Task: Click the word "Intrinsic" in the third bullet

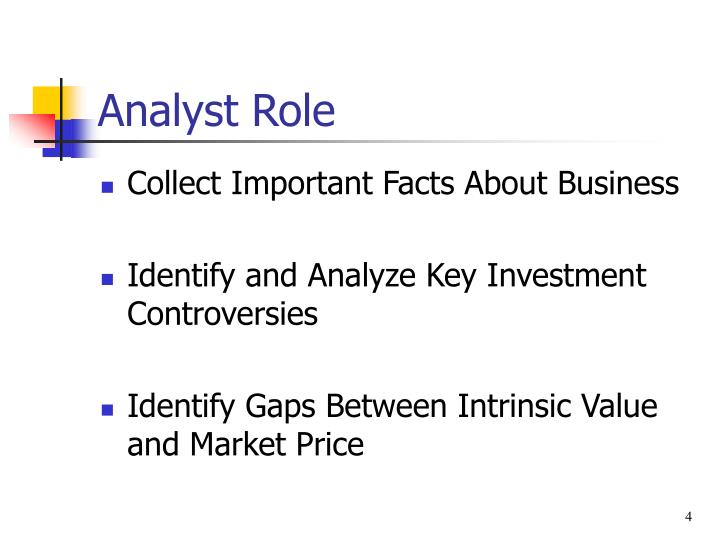Action: click(513, 406)
